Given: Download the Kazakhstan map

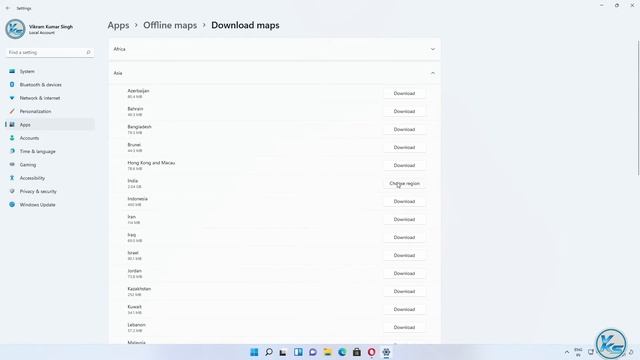Looking at the screenshot, I should 404,291.
